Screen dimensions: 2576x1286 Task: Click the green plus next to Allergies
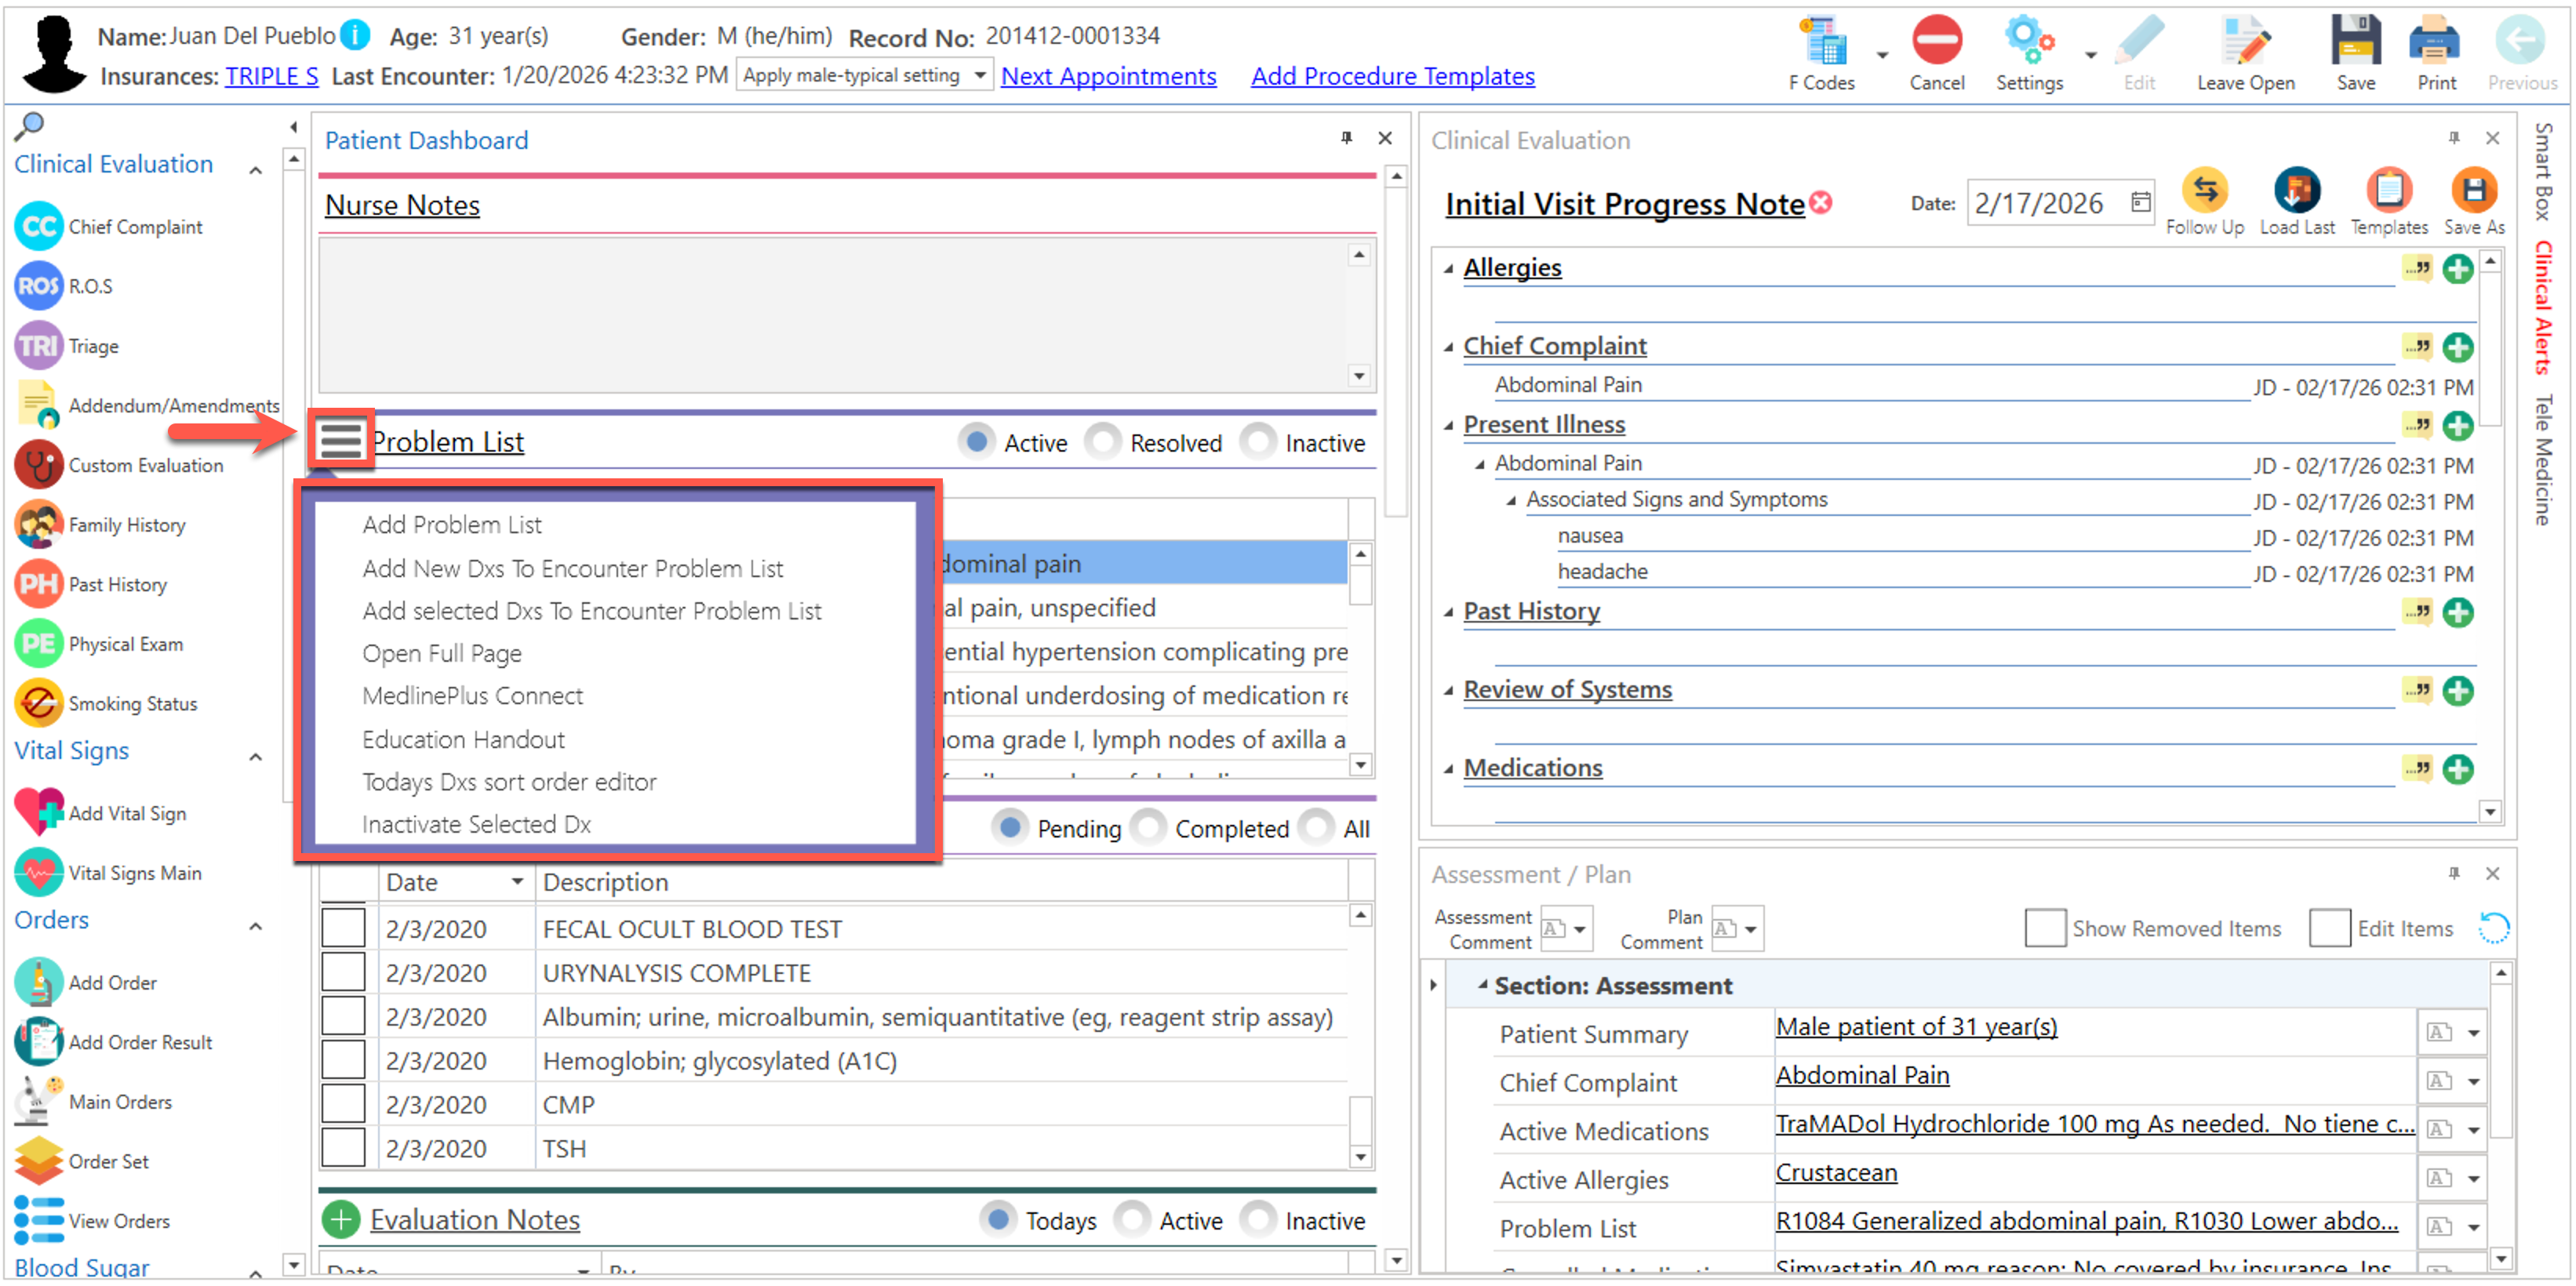click(x=2457, y=269)
